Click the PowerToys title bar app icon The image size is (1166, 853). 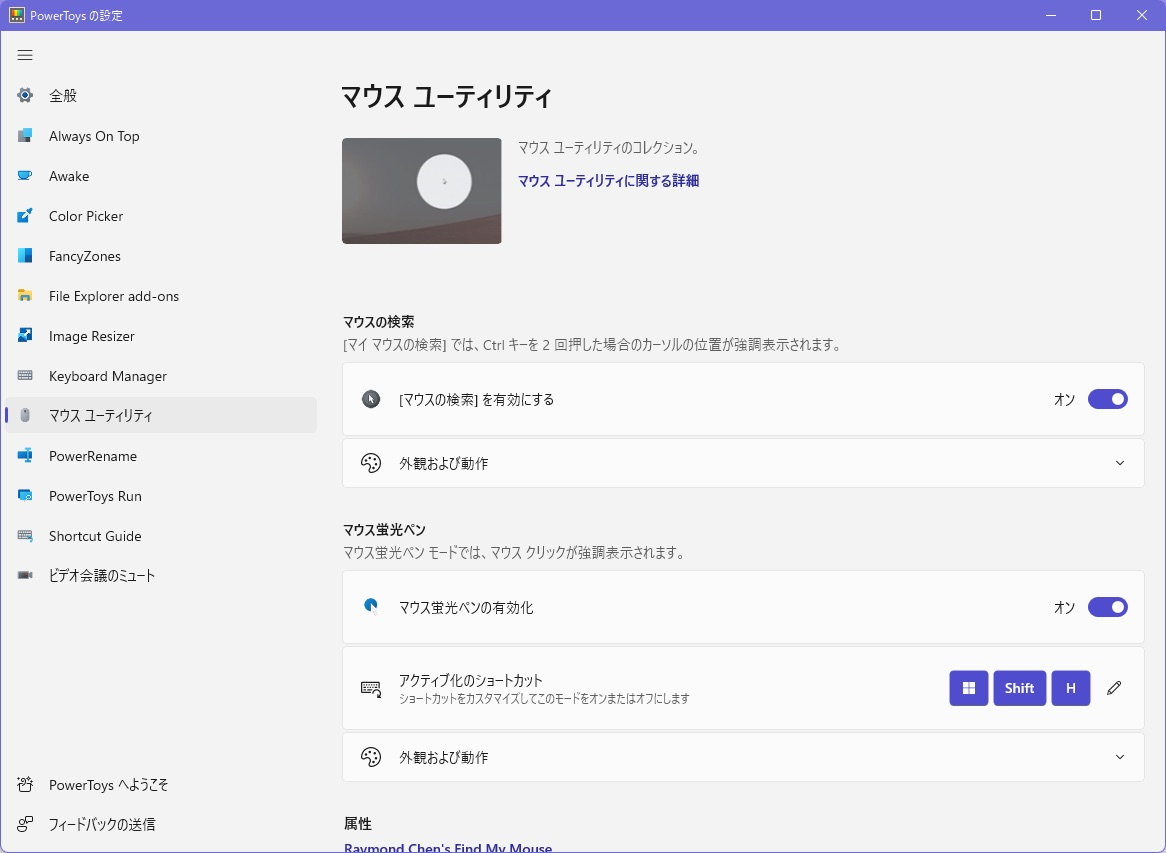16,15
